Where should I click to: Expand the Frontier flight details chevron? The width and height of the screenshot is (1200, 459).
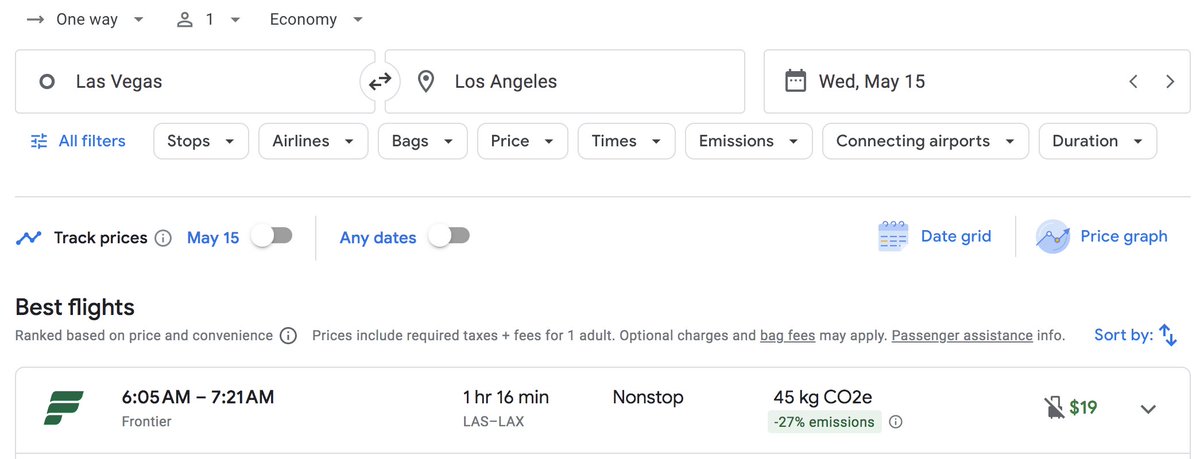[1148, 408]
